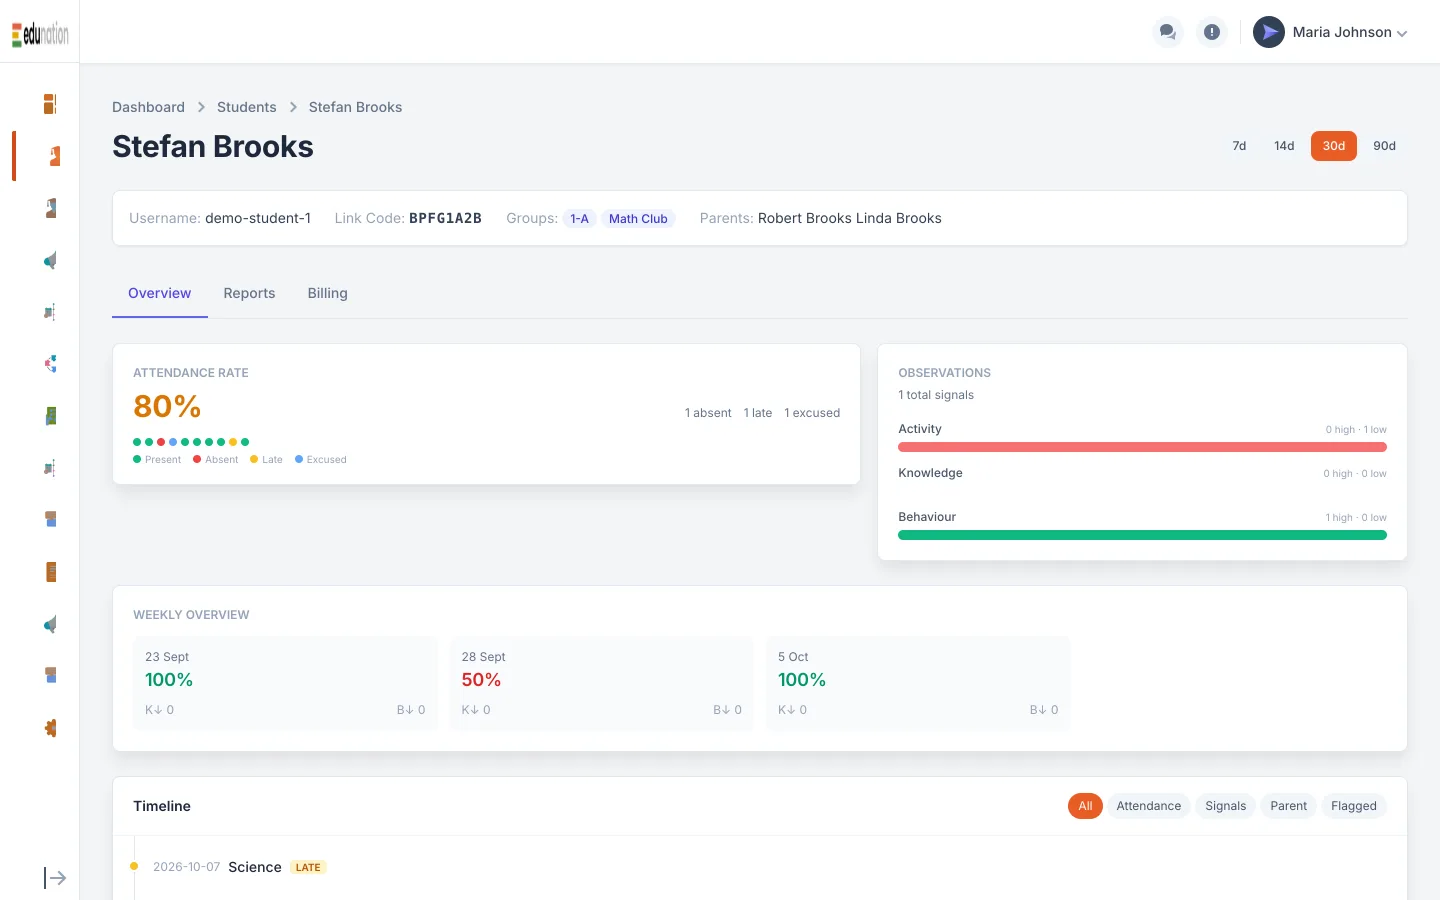1440x900 pixels.
Task: Go to Students via breadcrumb
Action: (x=246, y=107)
